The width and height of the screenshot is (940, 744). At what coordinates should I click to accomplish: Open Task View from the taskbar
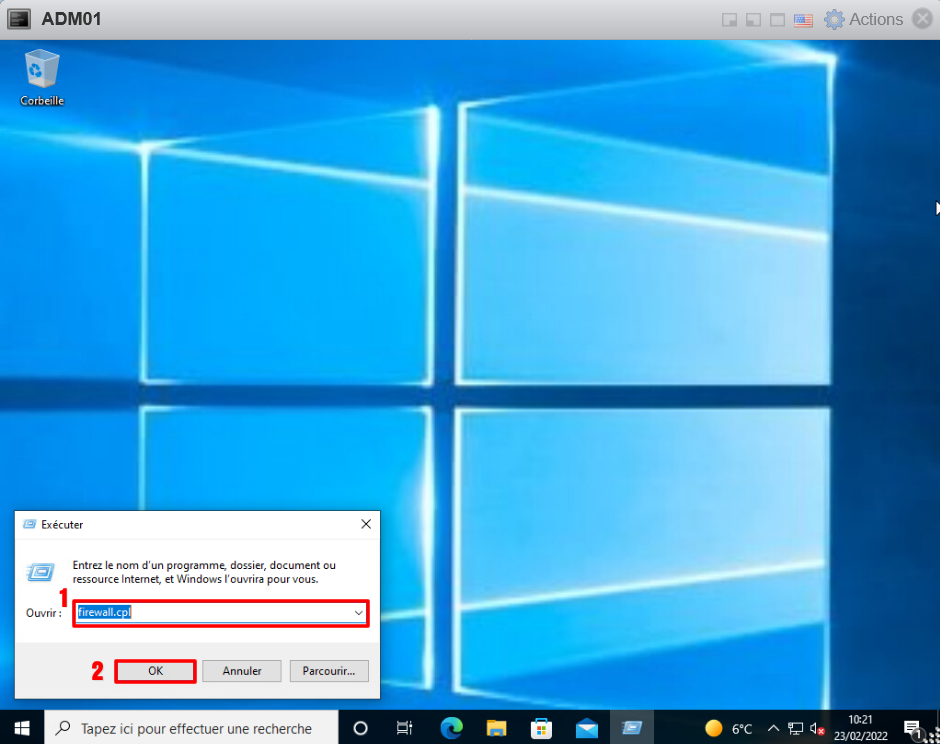pyautogui.click(x=404, y=728)
